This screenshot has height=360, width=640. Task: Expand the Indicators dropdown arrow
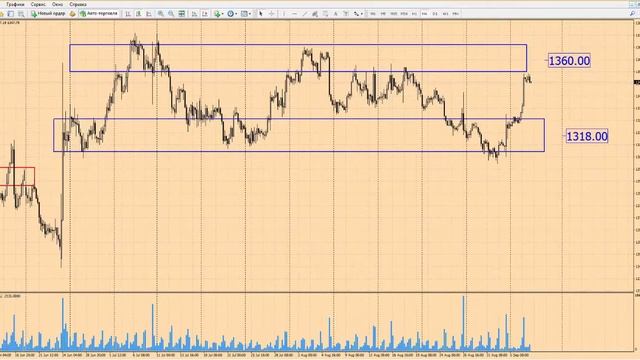(x=222, y=14)
